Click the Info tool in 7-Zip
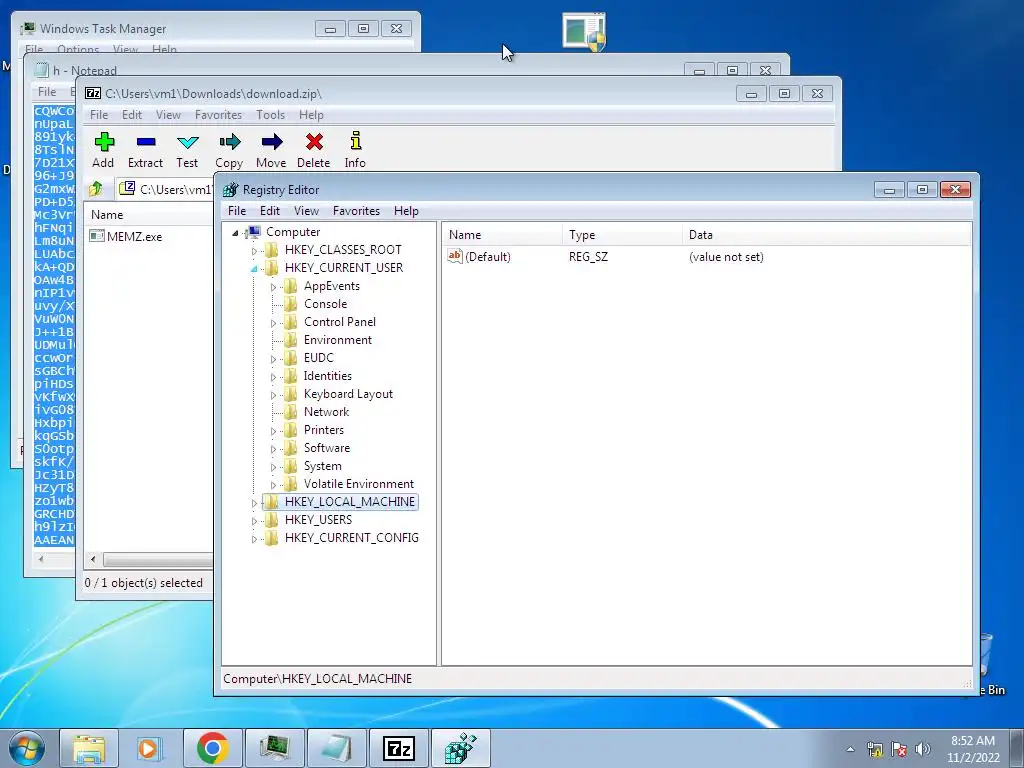This screenshot has height=768, width=1024. coord(355,150)
